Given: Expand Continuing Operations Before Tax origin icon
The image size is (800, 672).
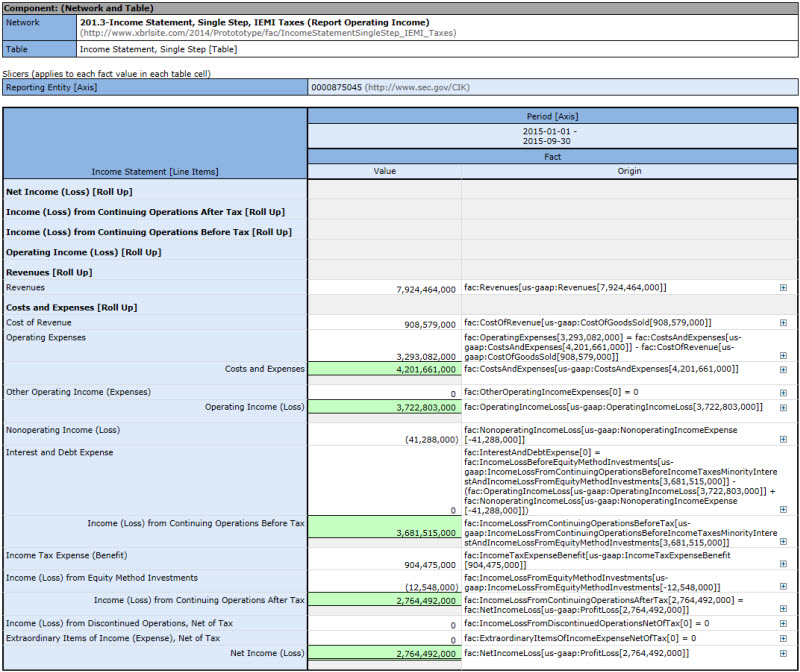Looking at the screenshot, I should coord(783,542).
